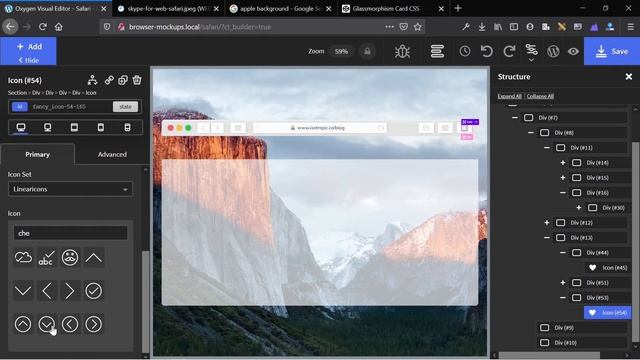Select the chevron-down icon
Screen dimensions: 640x360
coord(23,291)
